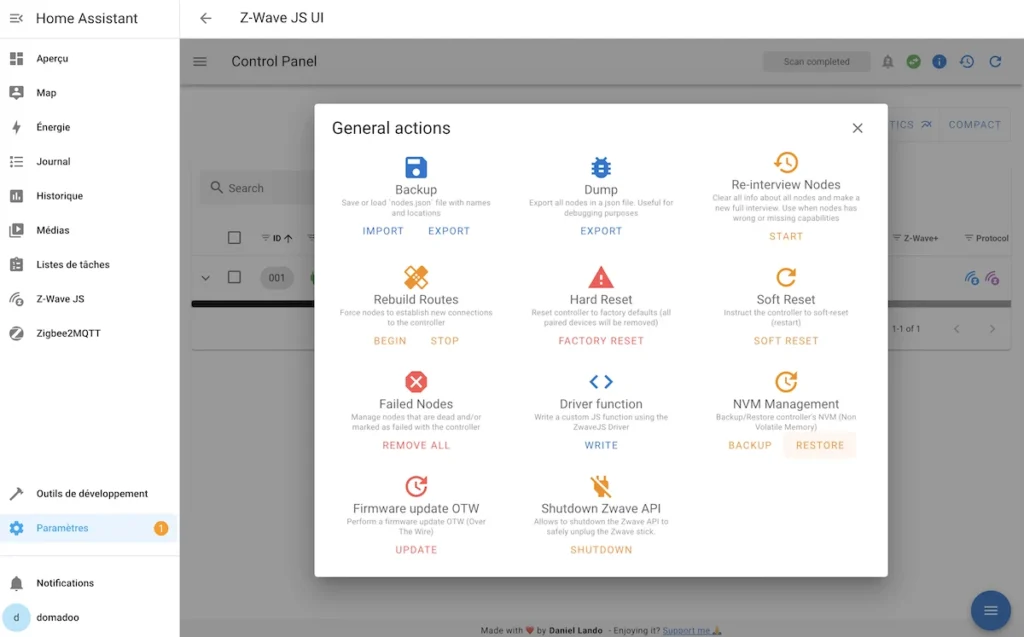The width and height of the screenshot is (1024, 637).
Task: Click SHUTDOWN under Shutdown Zwave API
Action: pos(601,549)
